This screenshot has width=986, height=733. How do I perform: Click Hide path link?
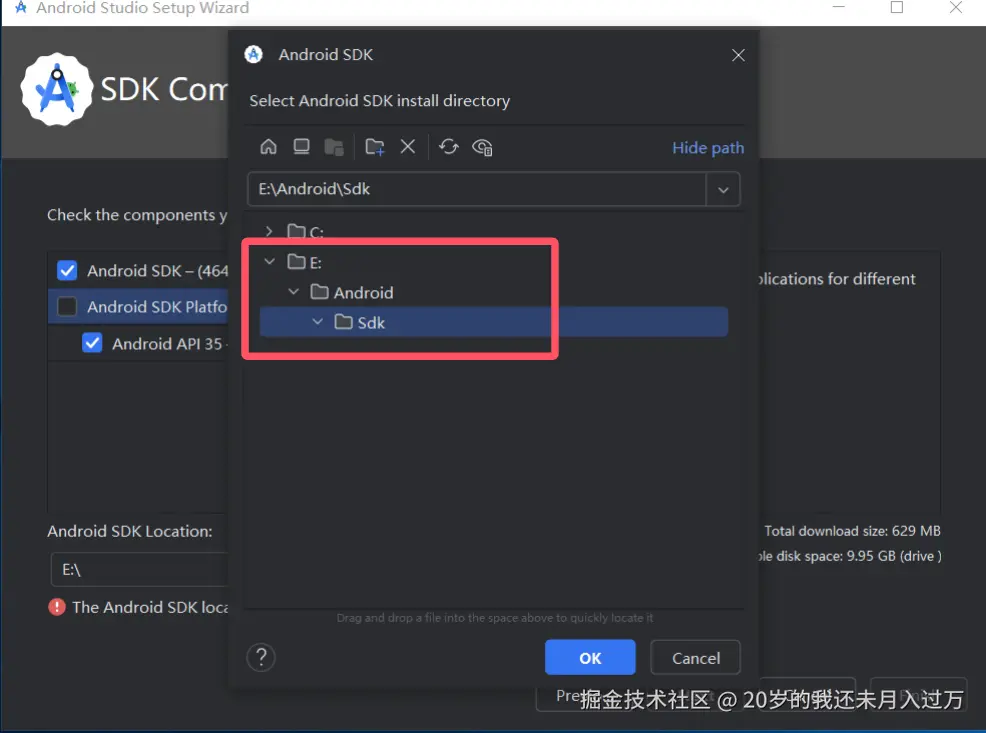[708, 148]
